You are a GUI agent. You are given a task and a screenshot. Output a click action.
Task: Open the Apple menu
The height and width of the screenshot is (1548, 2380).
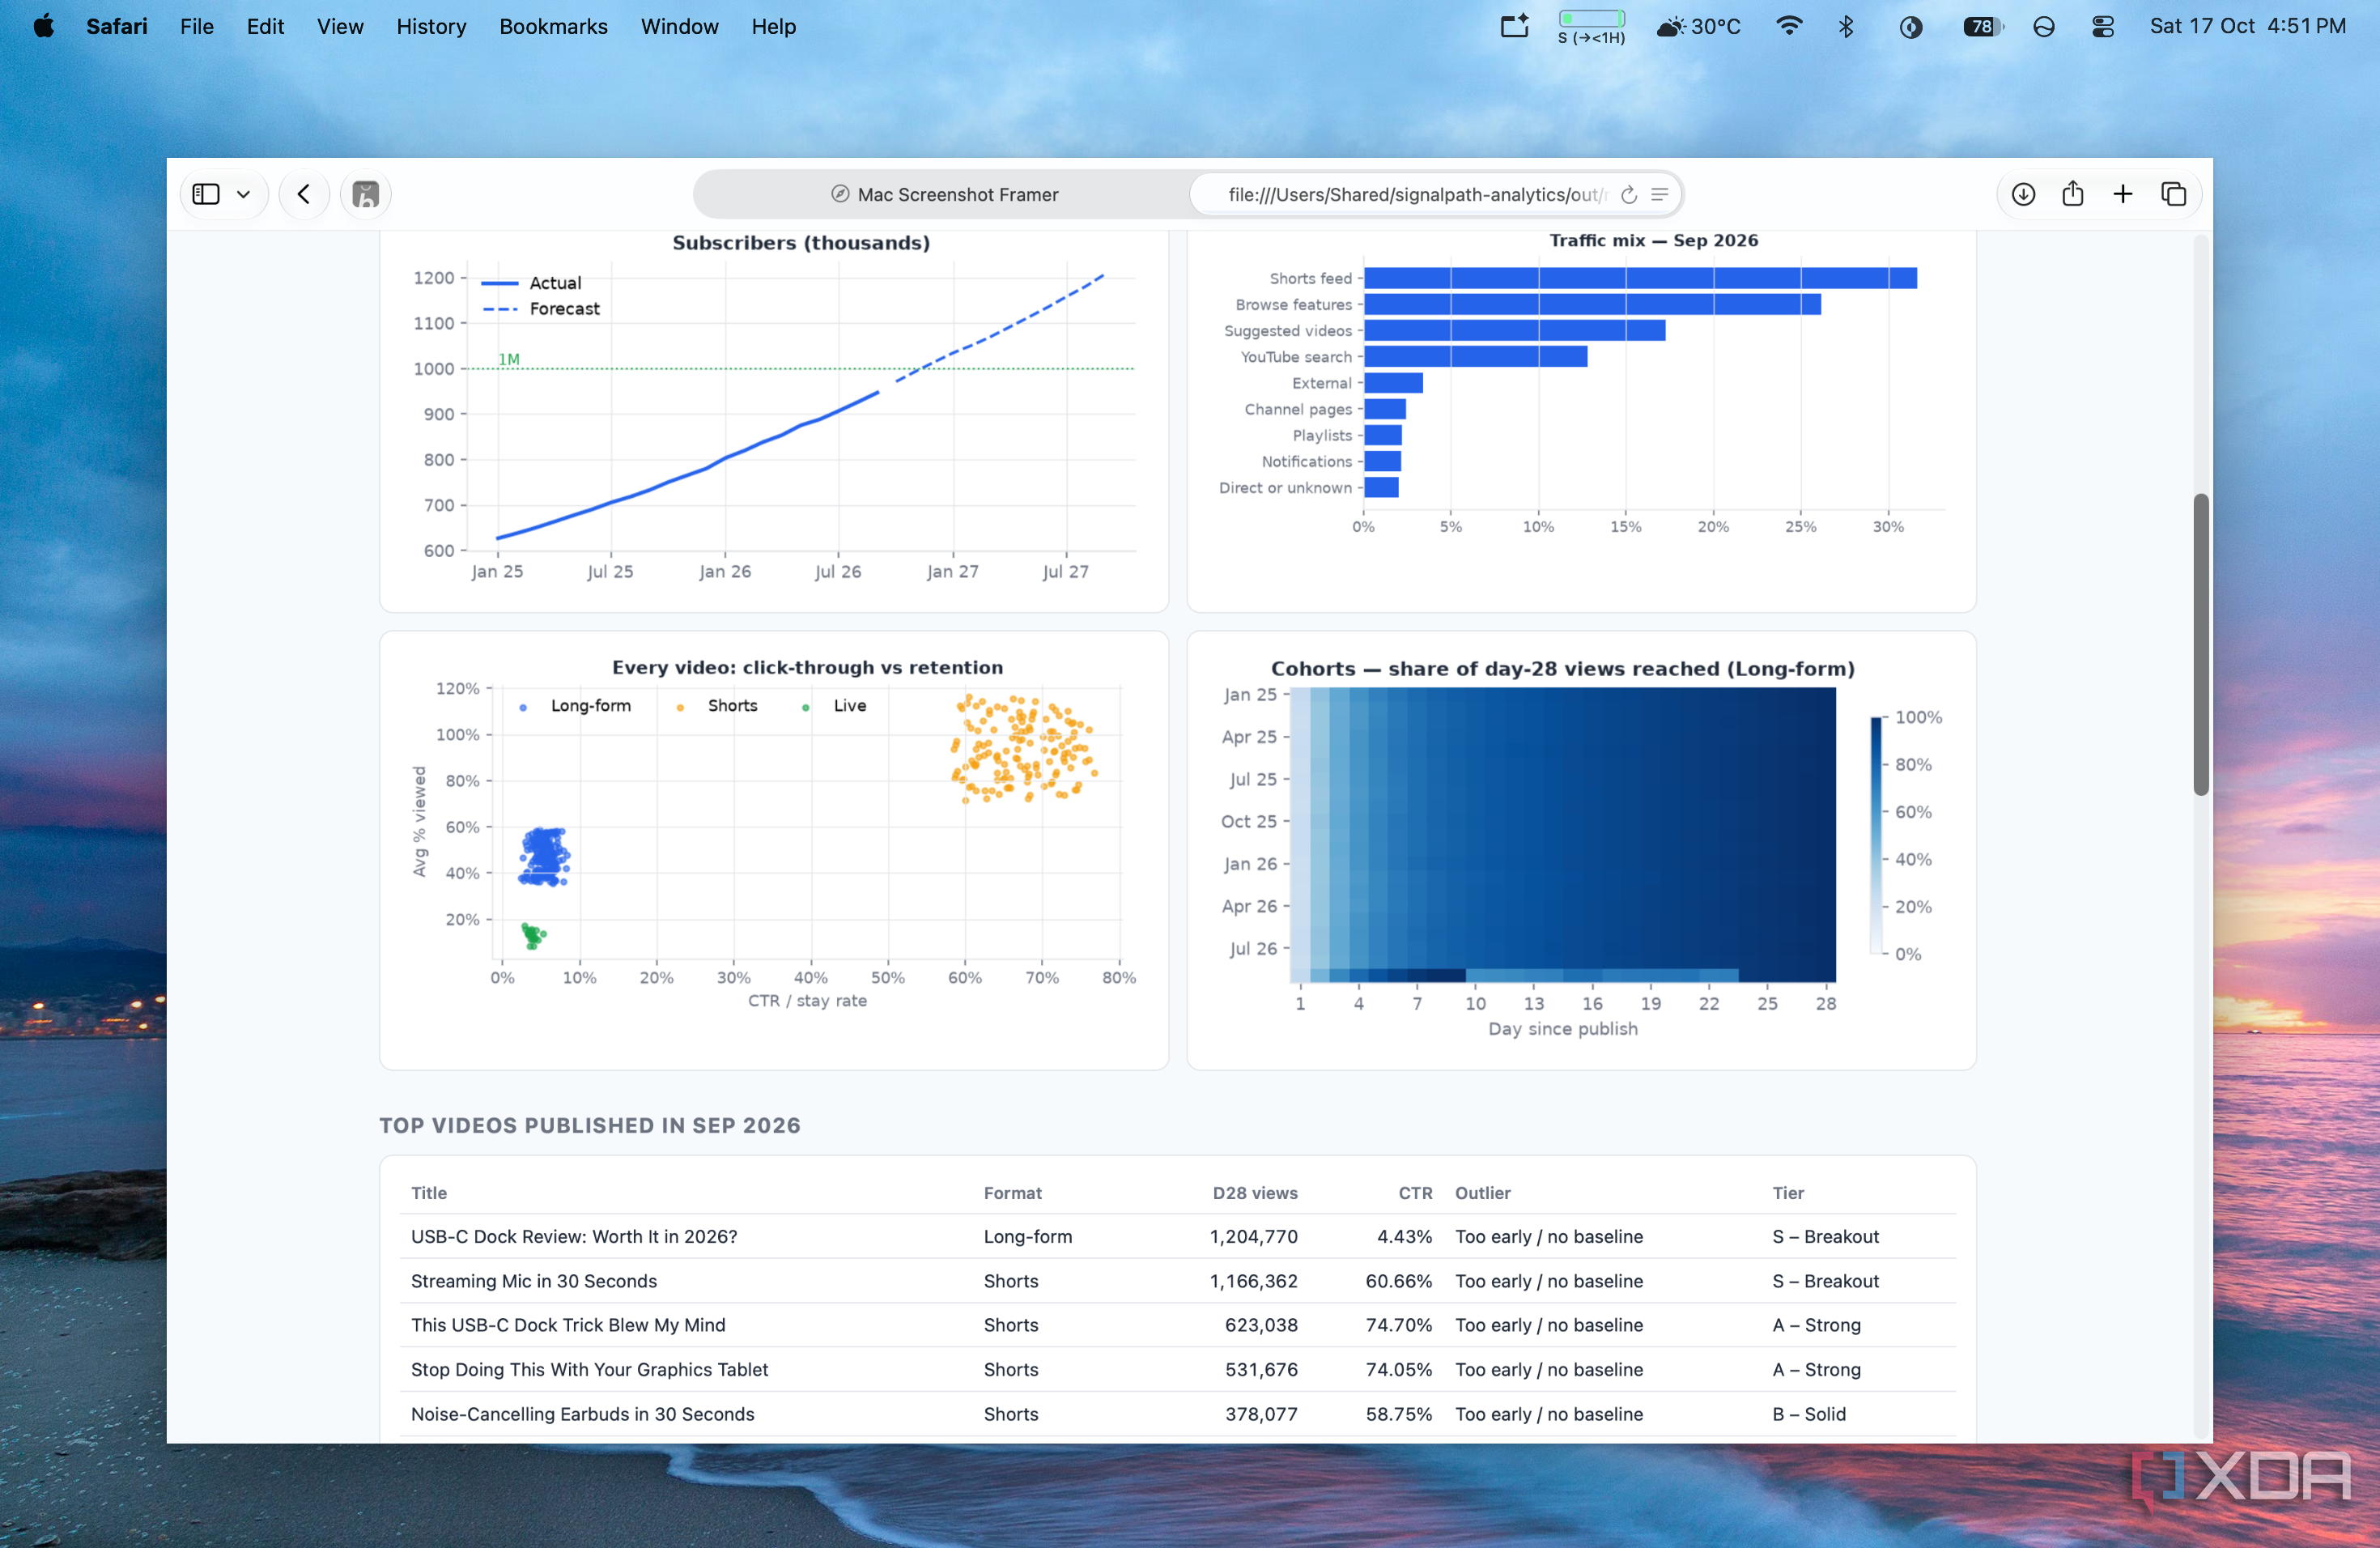pos(43,26)
